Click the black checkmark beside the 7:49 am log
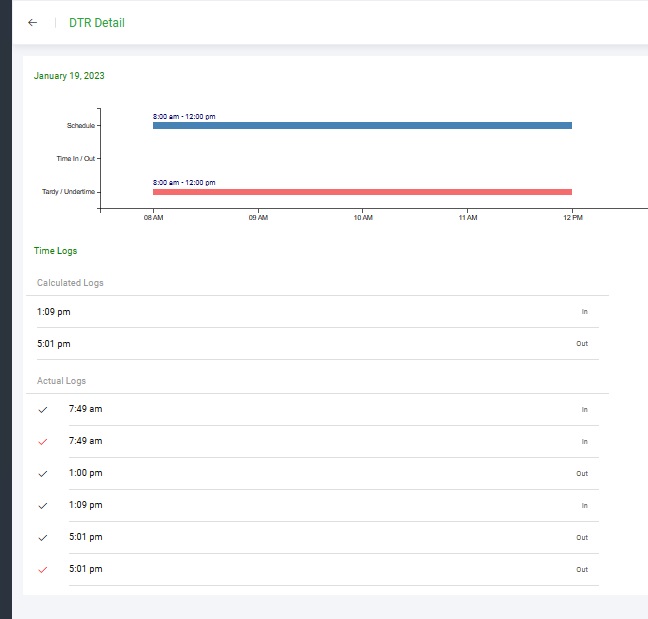Screen dimensions: 648x619 click(42, 409)
